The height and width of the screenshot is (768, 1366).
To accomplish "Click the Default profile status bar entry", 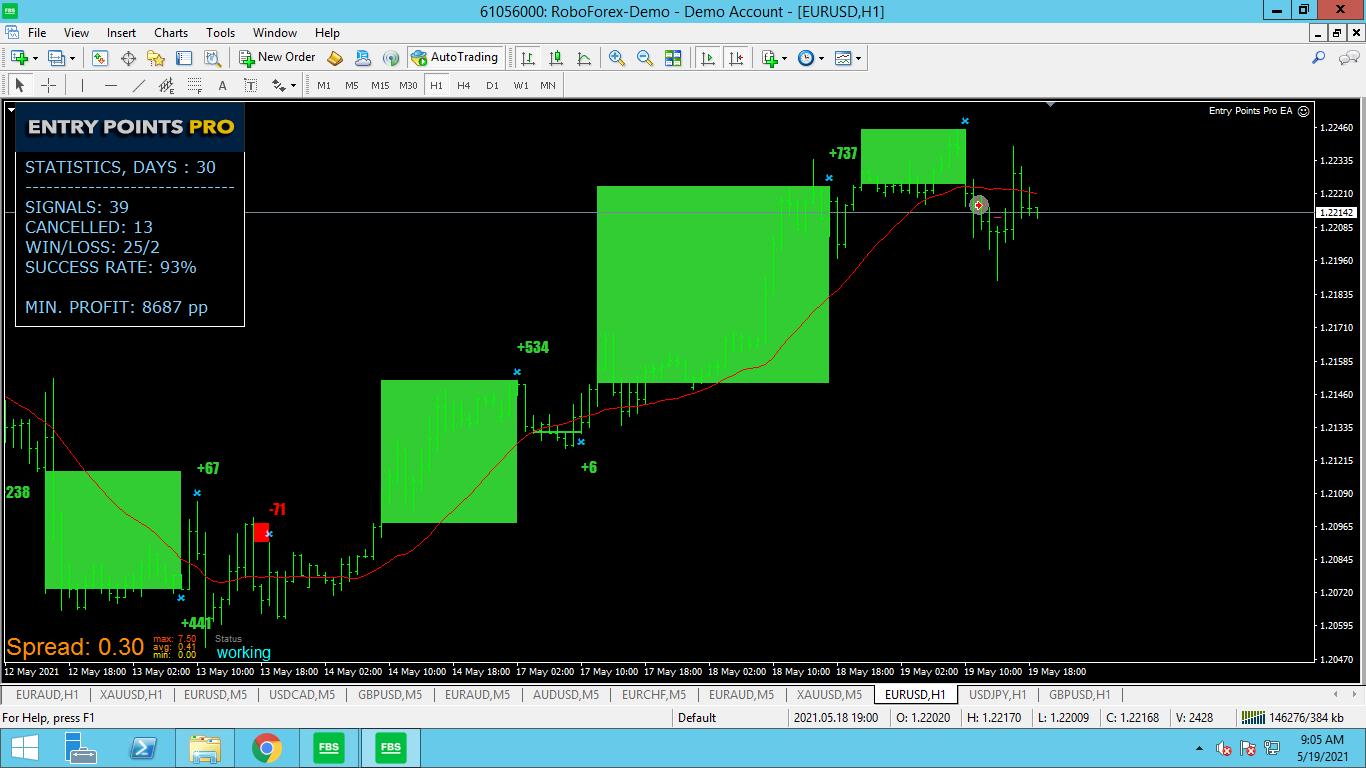I will click(x=697, y=717).
